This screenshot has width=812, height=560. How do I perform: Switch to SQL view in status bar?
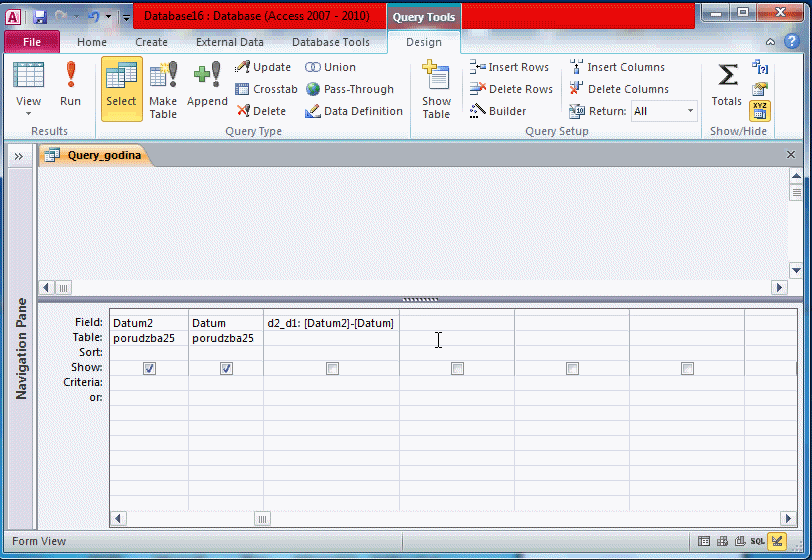click(758, 541)
